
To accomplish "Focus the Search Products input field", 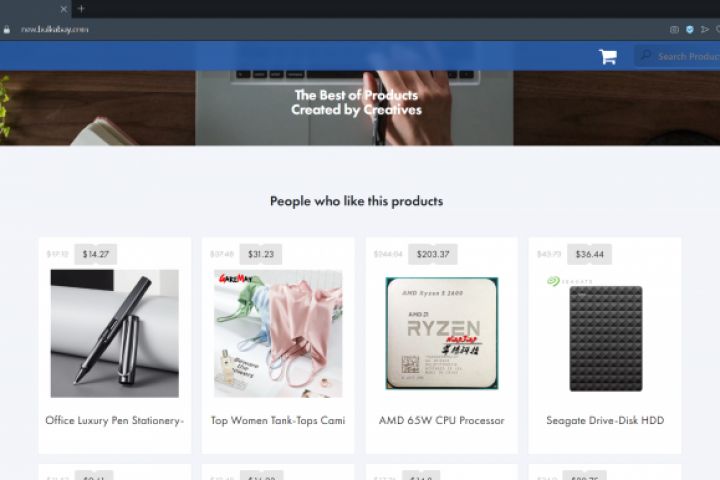I will (x=677, y=56).
